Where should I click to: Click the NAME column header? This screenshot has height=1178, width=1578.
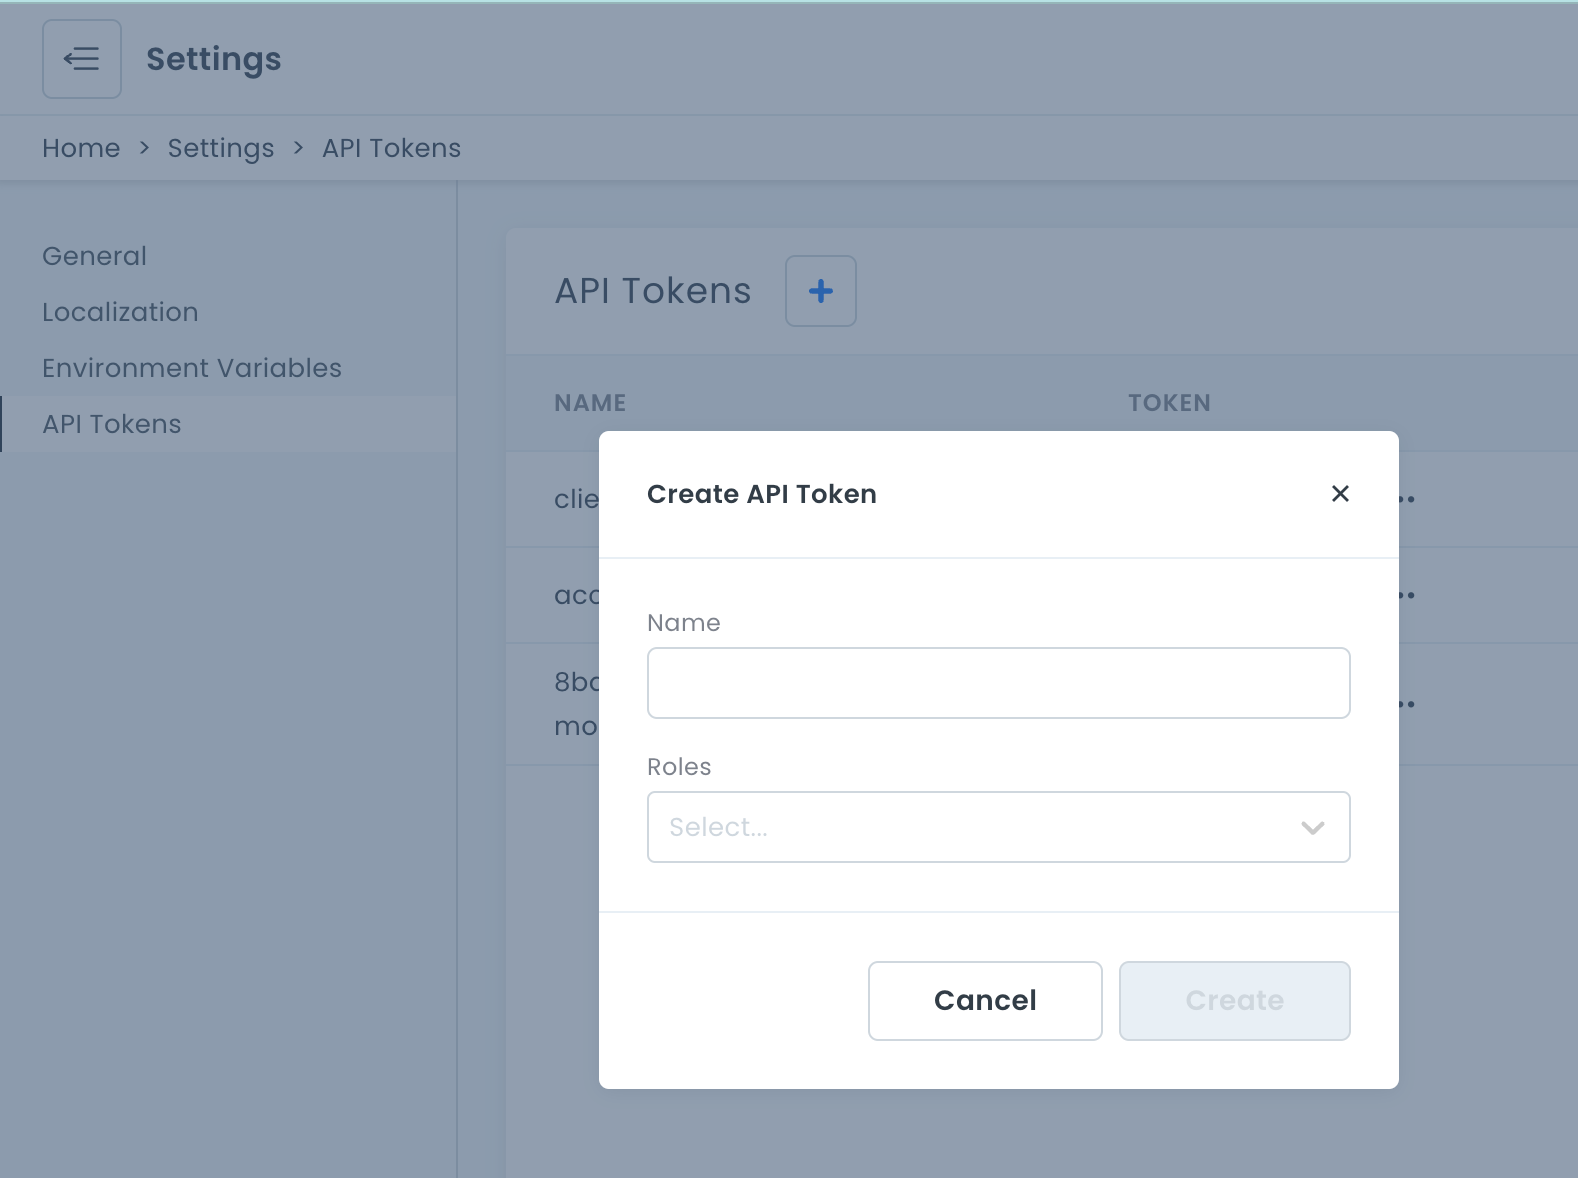coord(590,403)
